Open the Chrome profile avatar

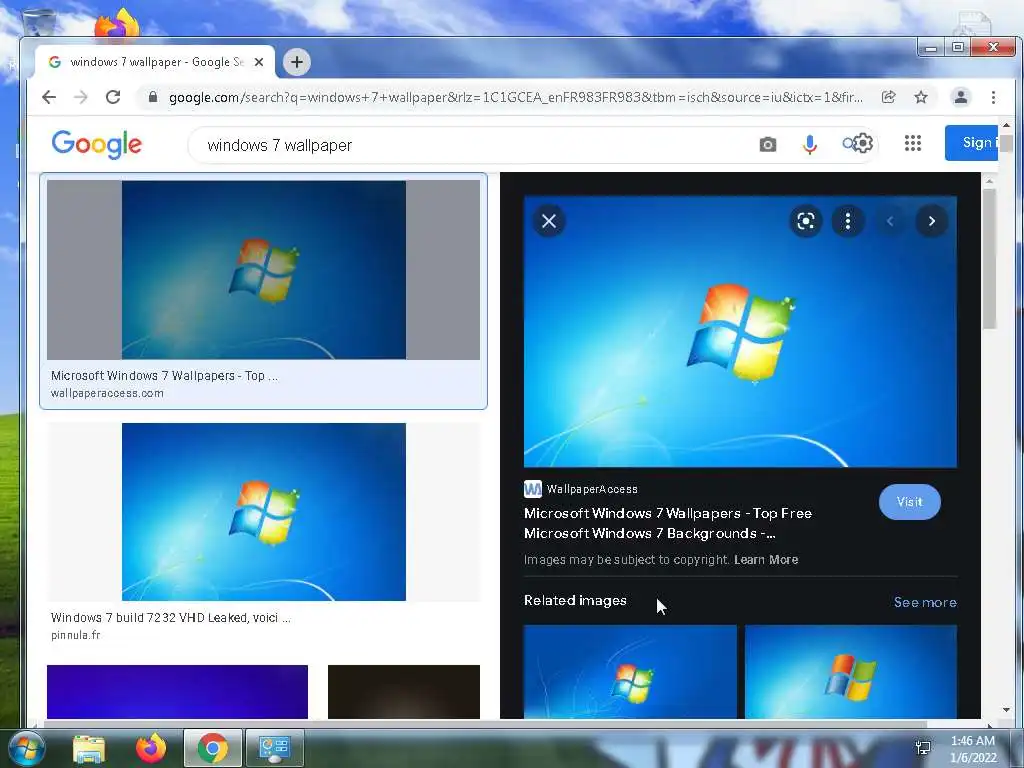coord(961,97)
